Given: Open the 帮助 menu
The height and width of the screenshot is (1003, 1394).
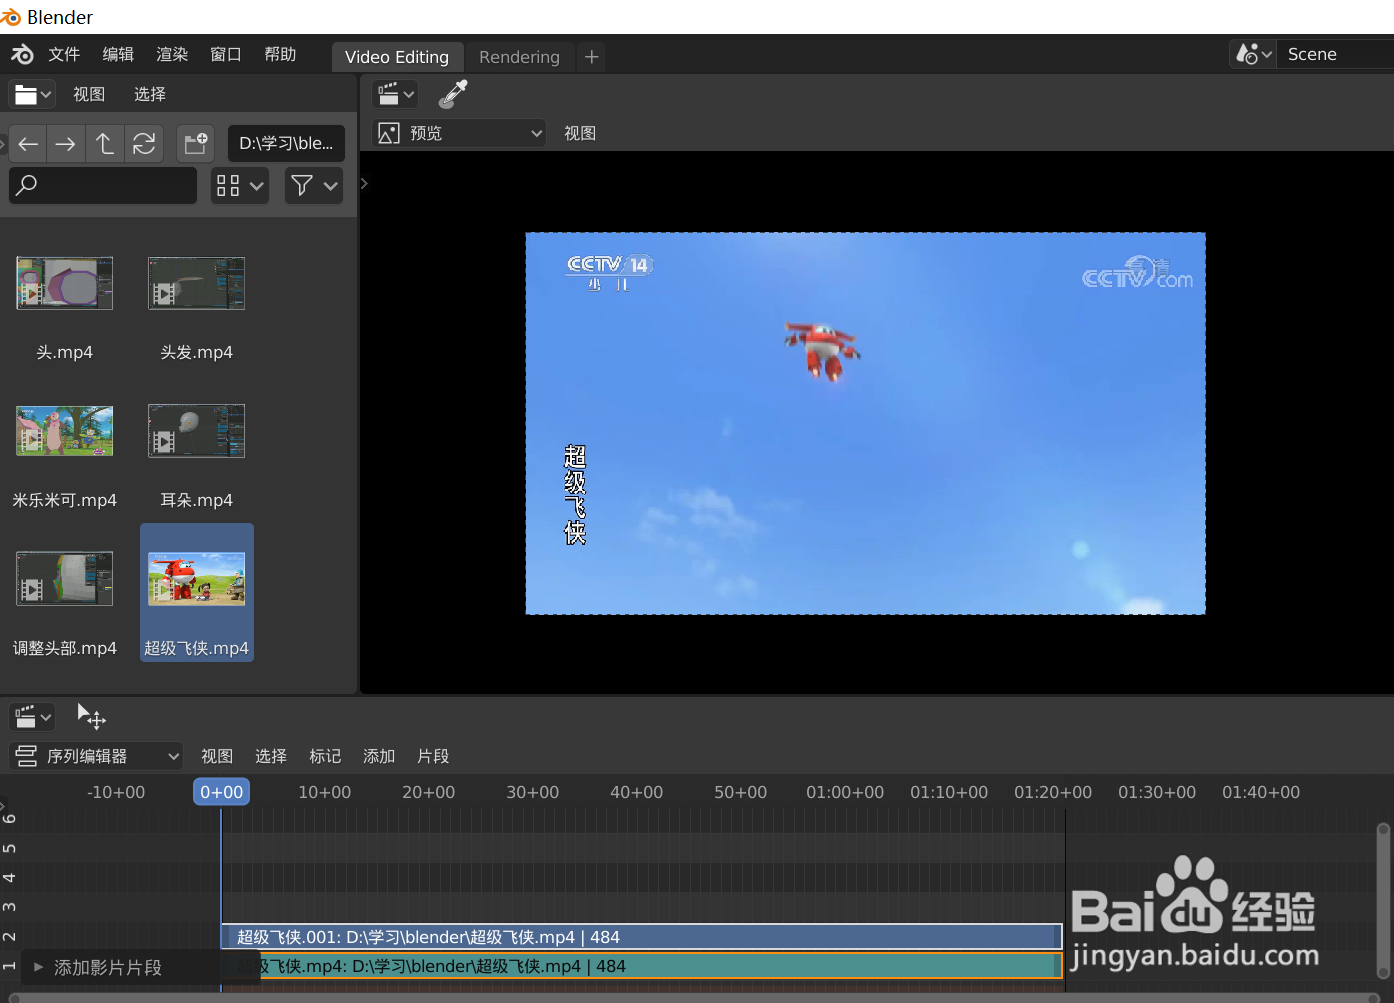Looking at the screenshot, I should click(280, 55).
